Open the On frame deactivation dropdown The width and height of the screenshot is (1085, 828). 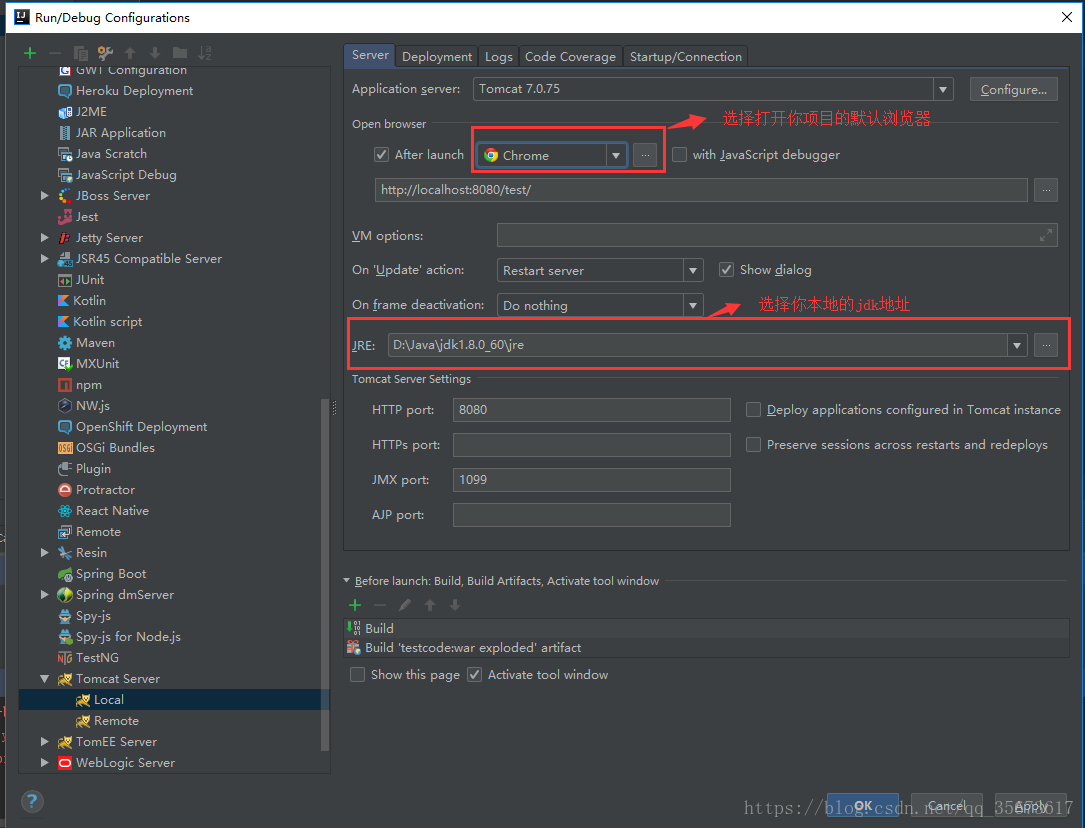pyautogui.click(x=693, y=305)
